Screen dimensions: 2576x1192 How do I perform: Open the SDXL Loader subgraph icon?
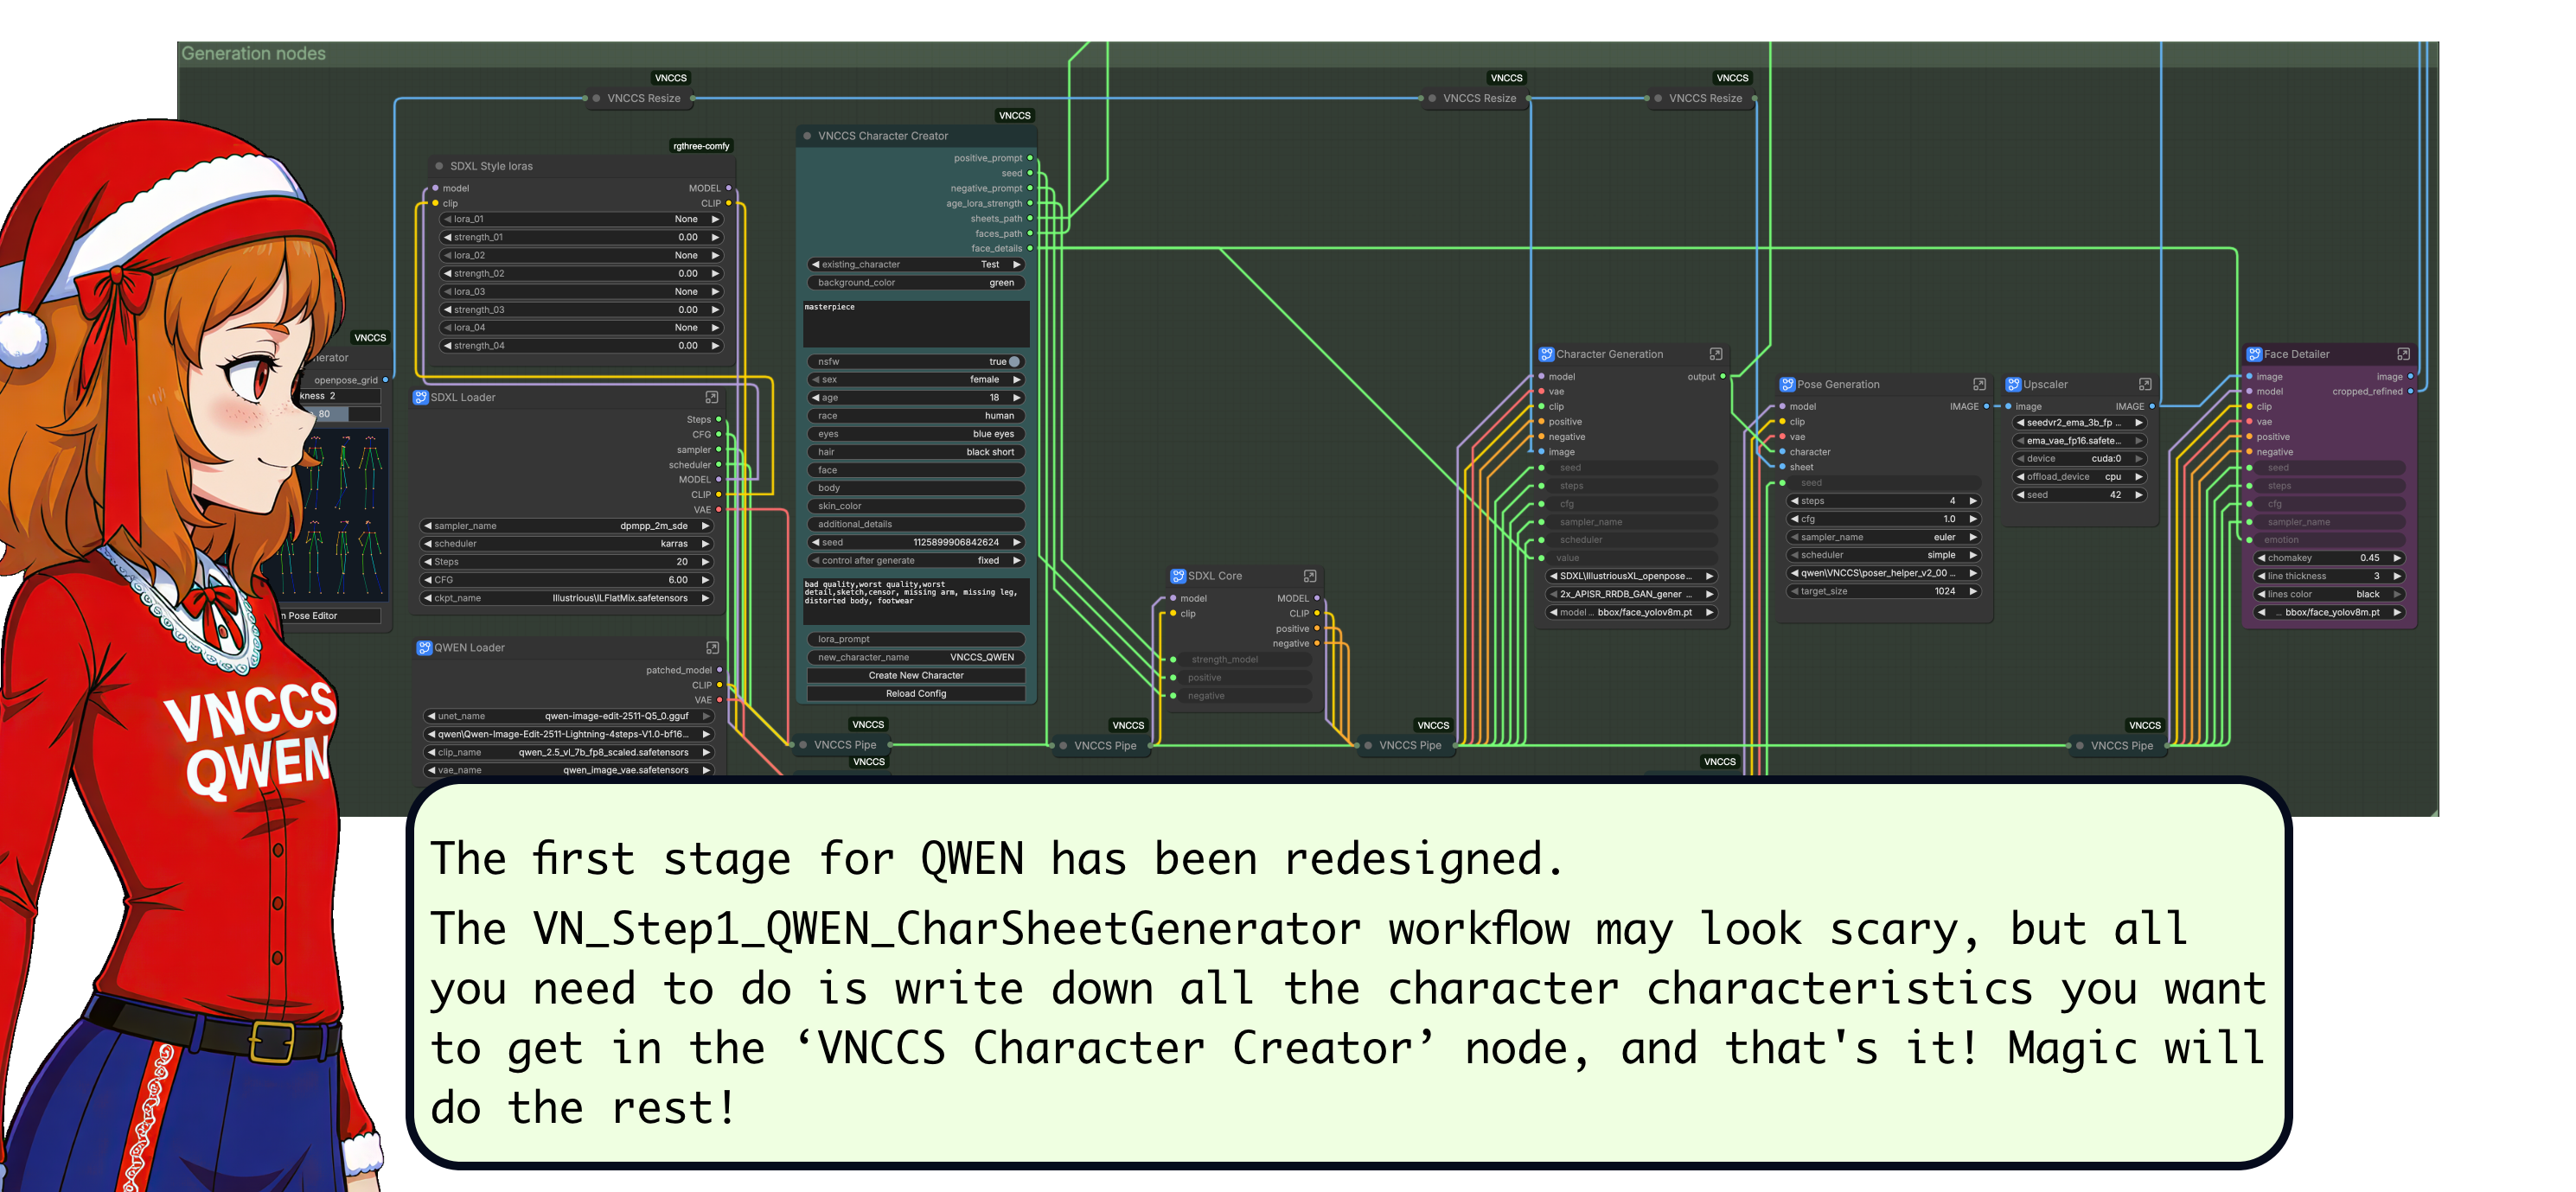[711, 397]
